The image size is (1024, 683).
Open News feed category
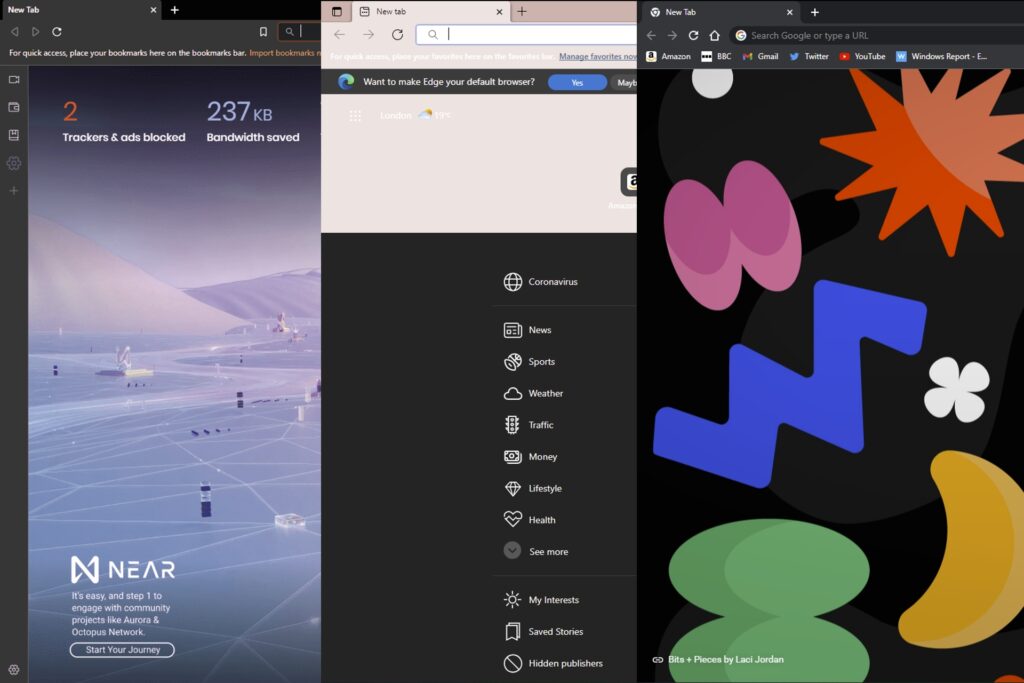[x=528, y=330]
